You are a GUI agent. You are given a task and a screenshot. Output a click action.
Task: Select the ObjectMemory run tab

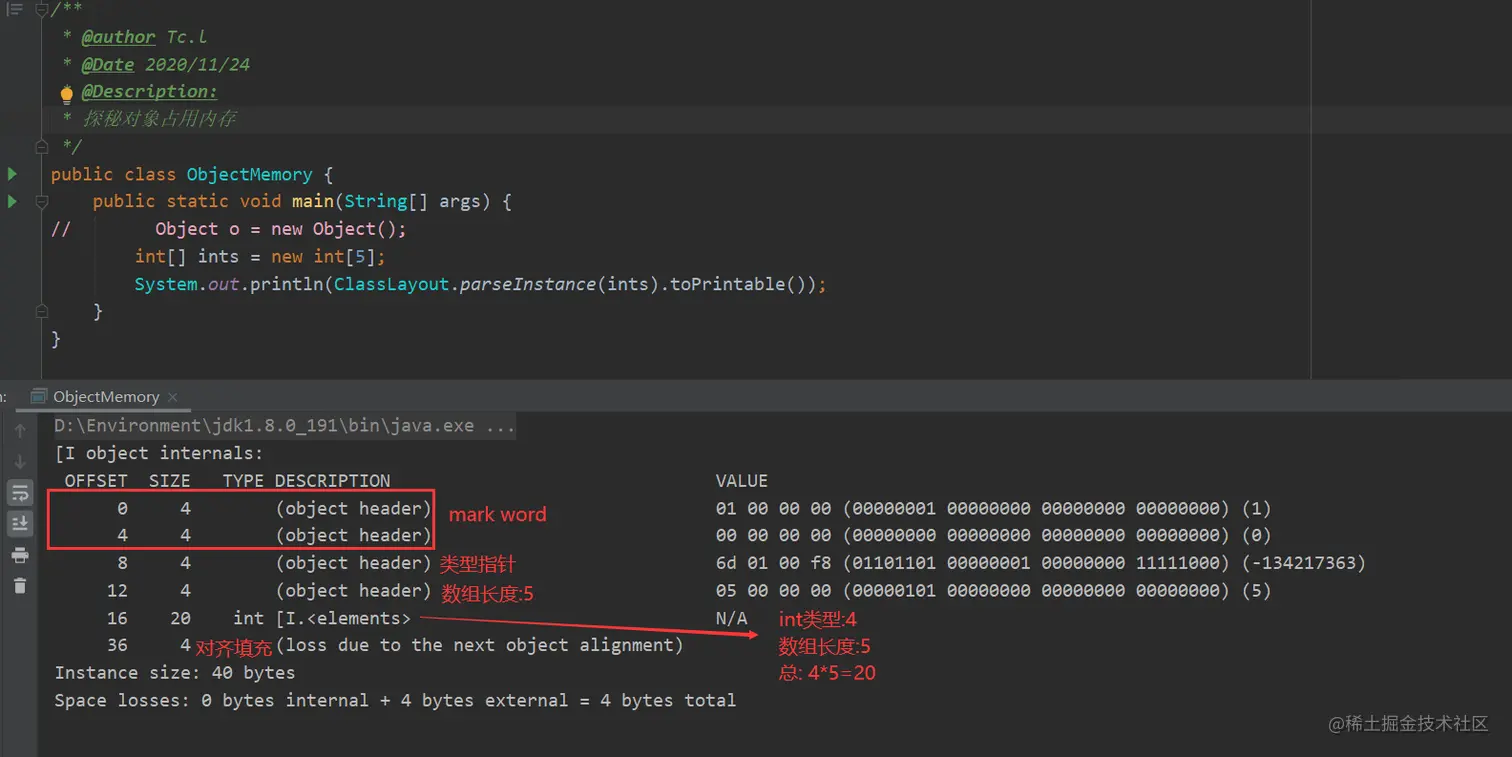point(106,396)
